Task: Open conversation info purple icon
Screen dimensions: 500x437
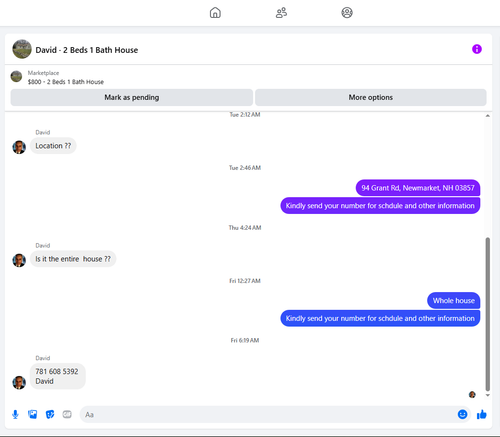Action: click(477, 49)
